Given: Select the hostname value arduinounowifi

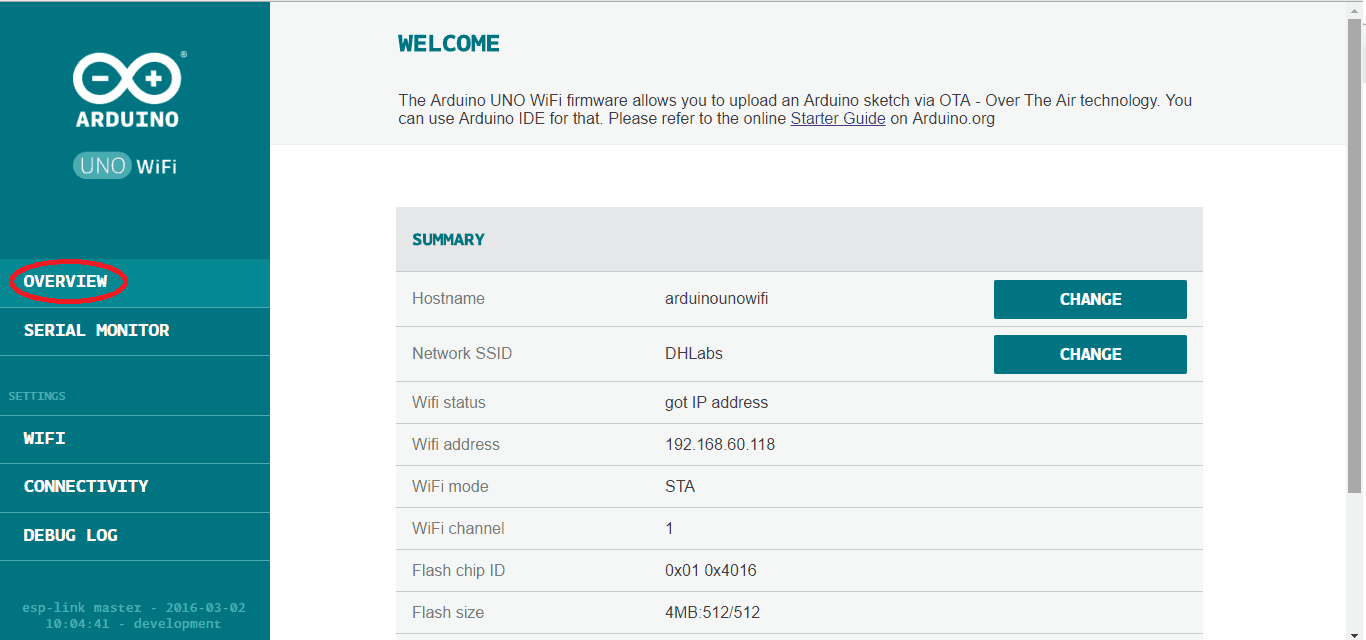Looking at the screenshot, I should tap(716, 299).
